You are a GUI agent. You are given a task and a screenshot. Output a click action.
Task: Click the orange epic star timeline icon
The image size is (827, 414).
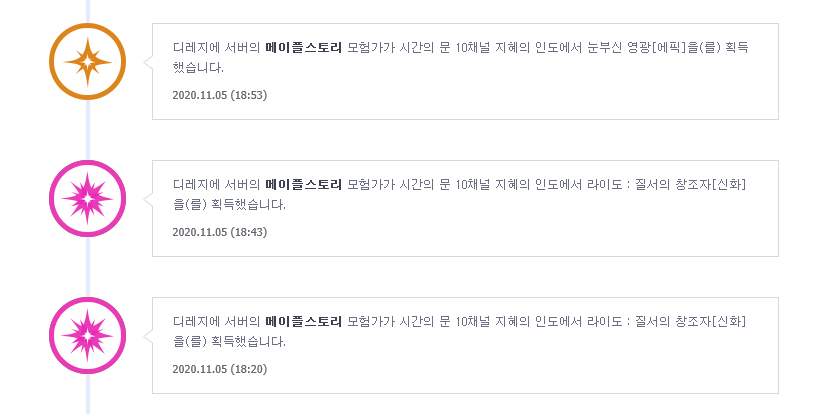point(88,62)
